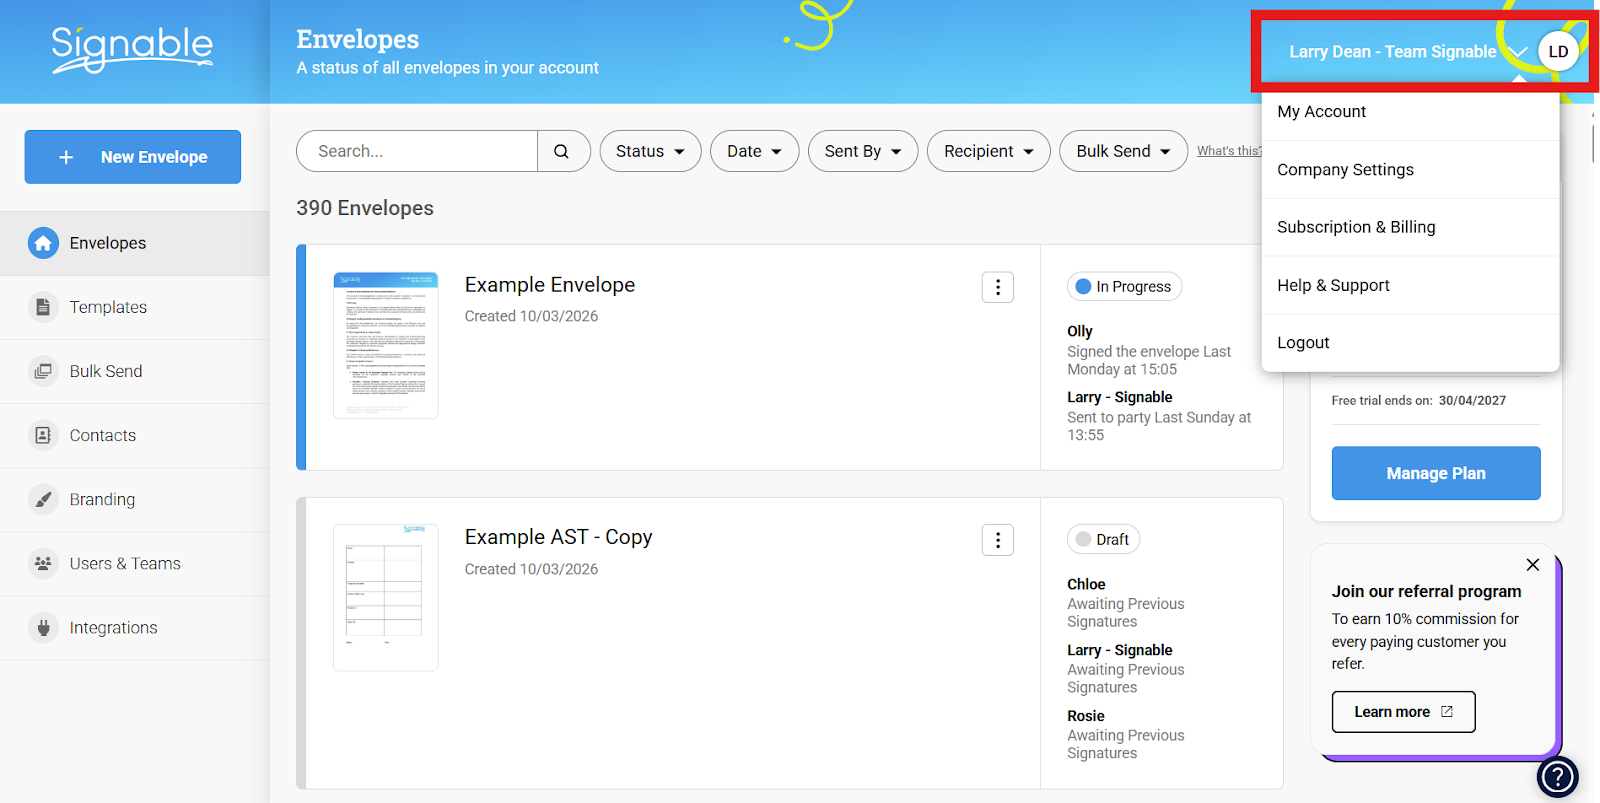Click recipient name Olly
Viewport: 1600px width, 803px height.
pyautogui.click(x=1079, y=331)
